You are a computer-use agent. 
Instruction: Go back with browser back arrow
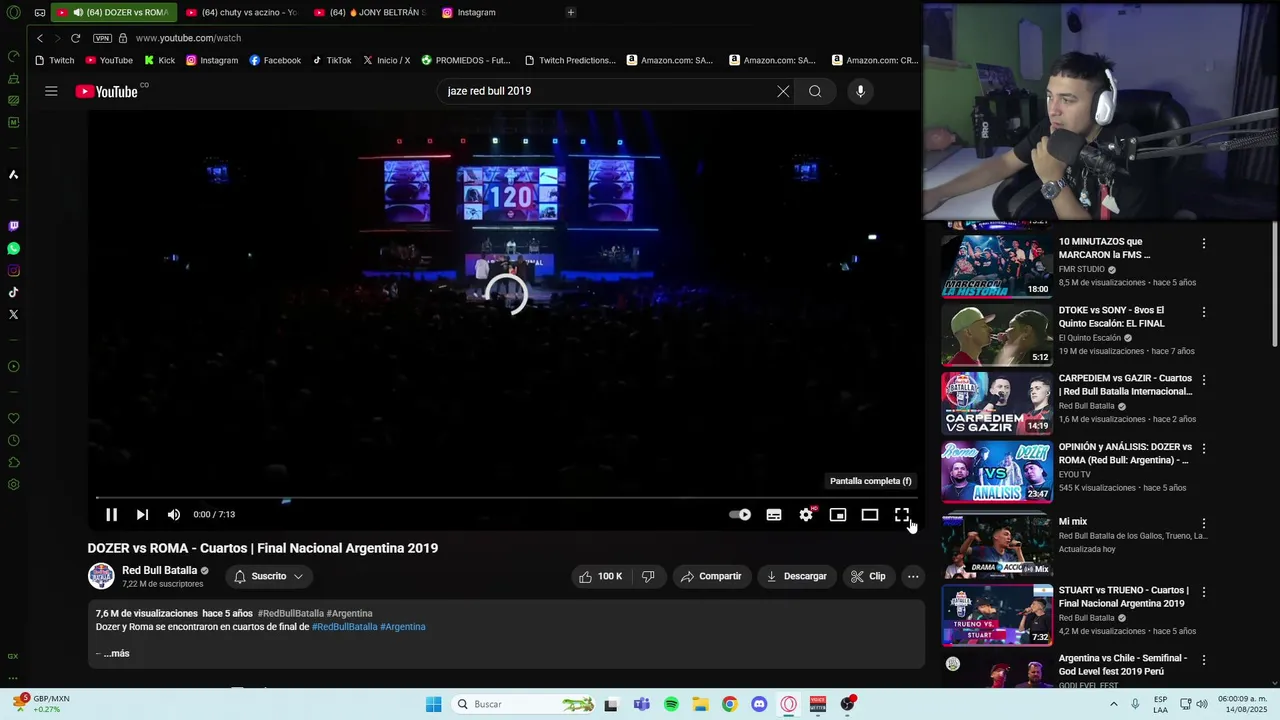tap(40, 38)
